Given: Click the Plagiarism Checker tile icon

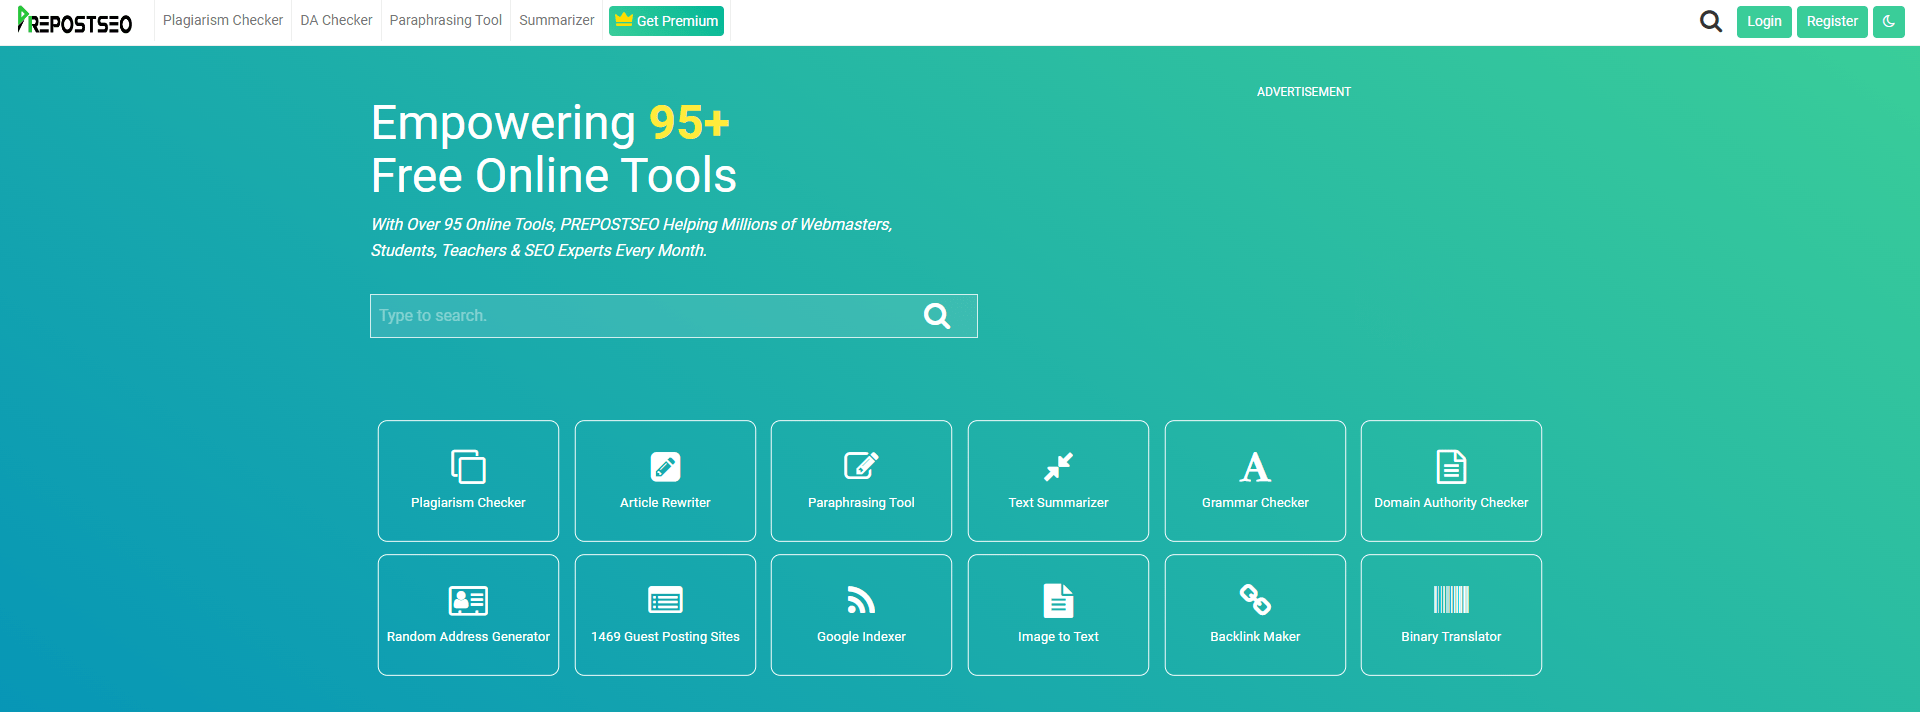Looking at the screenshot, I should [x=468, y=467].
